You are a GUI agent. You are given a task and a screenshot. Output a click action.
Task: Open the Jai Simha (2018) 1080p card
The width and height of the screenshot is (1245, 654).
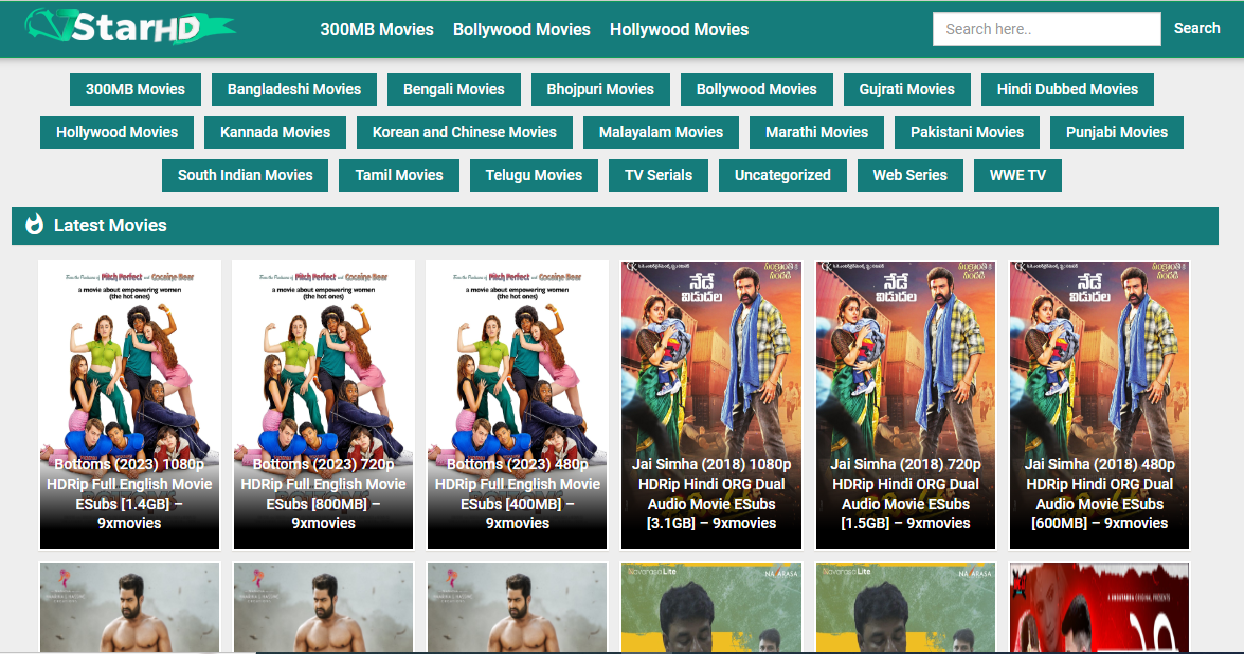tap(711, 405)
